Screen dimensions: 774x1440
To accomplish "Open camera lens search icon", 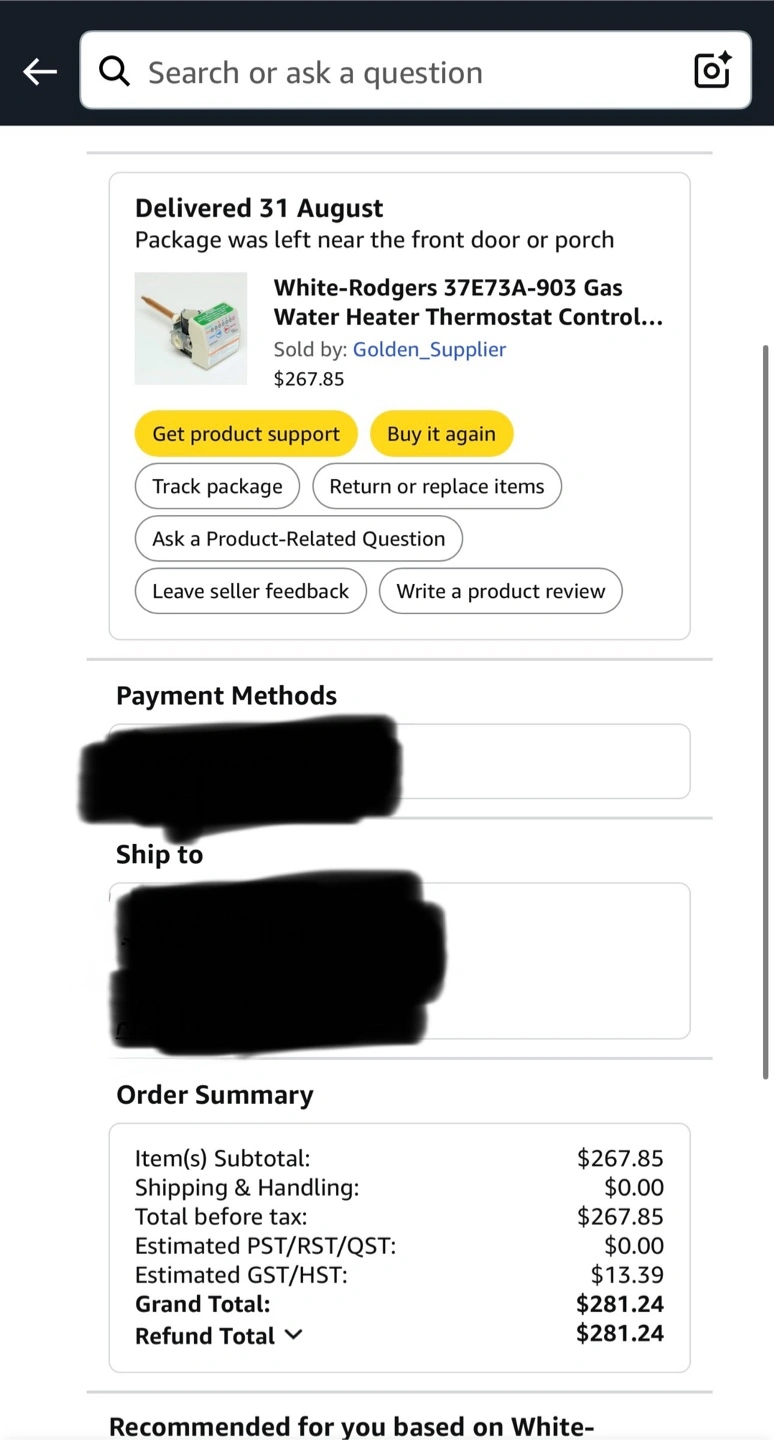I will 712,70.
